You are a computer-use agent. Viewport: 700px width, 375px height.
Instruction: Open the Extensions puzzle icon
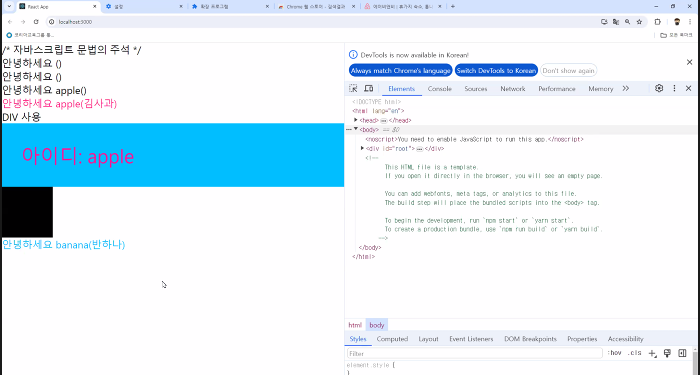click(658, 21)
